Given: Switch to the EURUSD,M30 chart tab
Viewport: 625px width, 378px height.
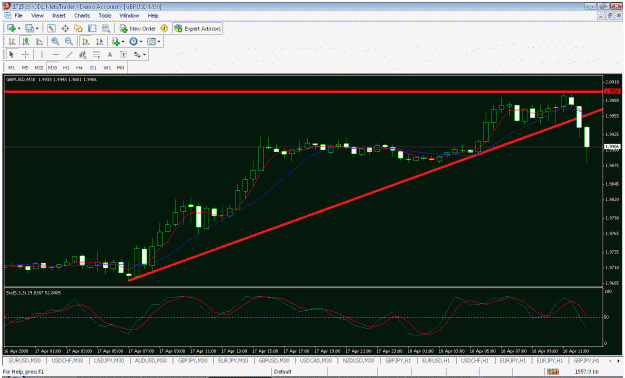Looking at the screenshot, I should pos(24,360).
